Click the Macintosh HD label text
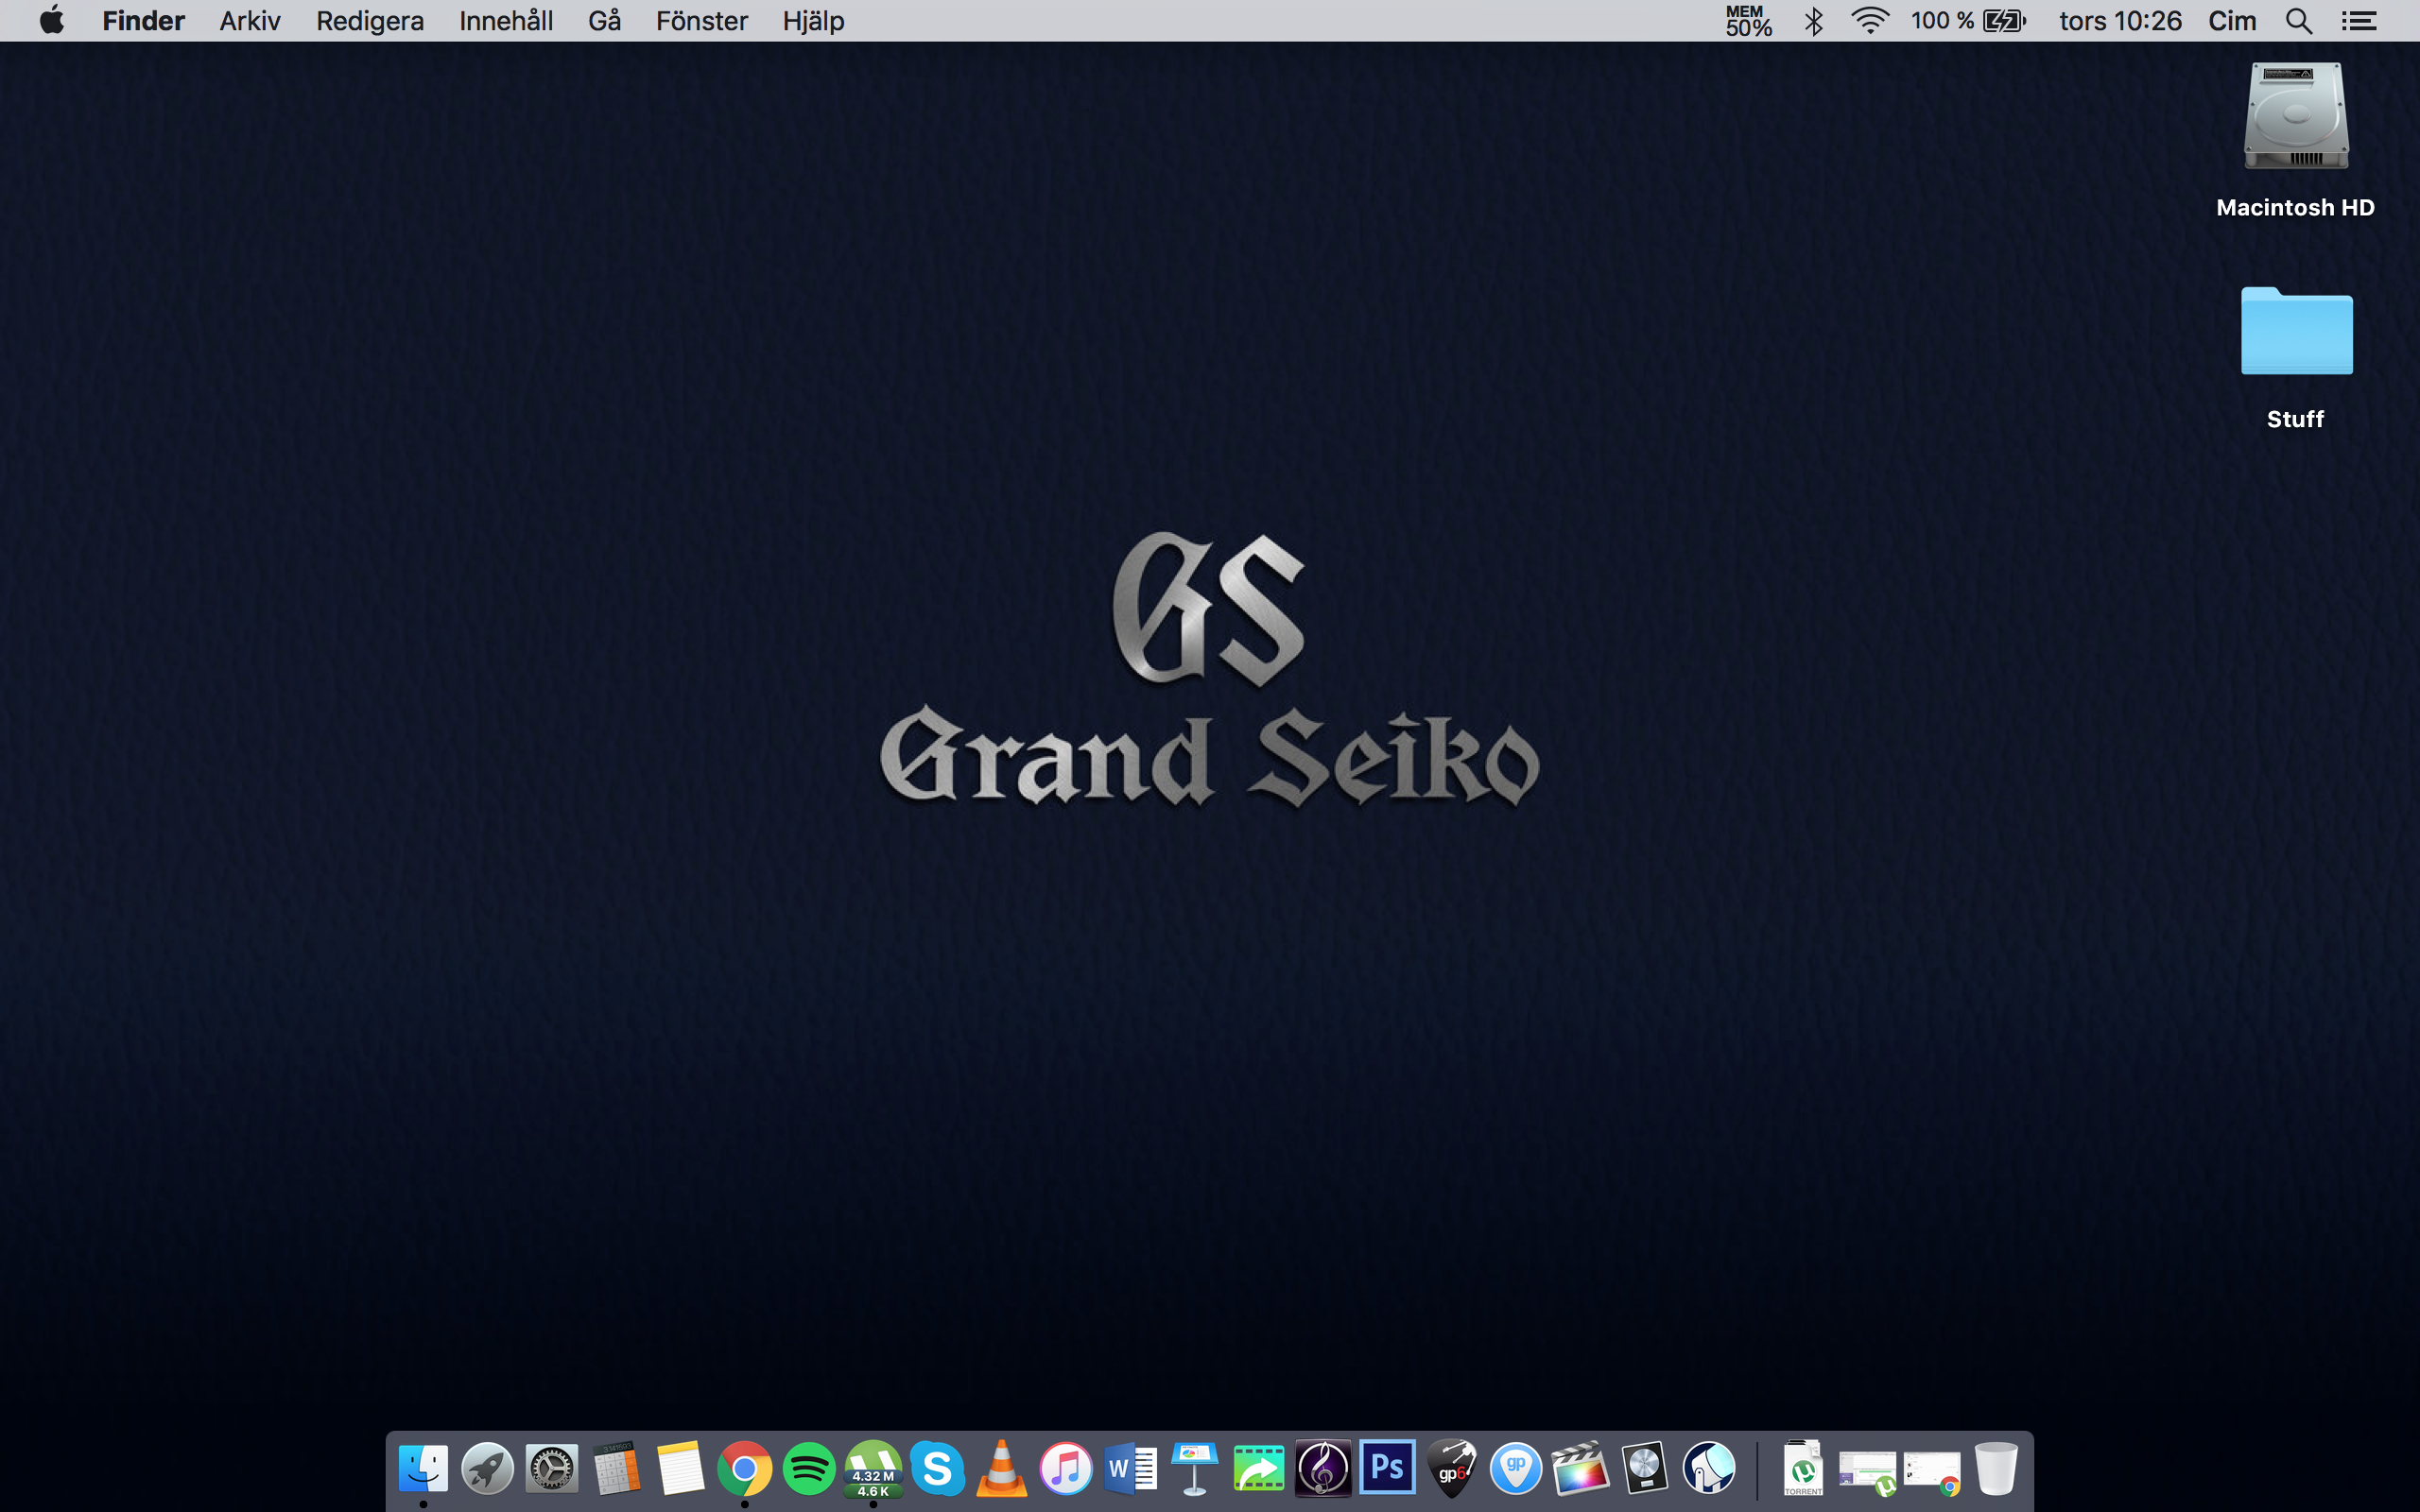This screenshot has height=1512, width=2420. pyautogui.click(x=2295, y=207)
